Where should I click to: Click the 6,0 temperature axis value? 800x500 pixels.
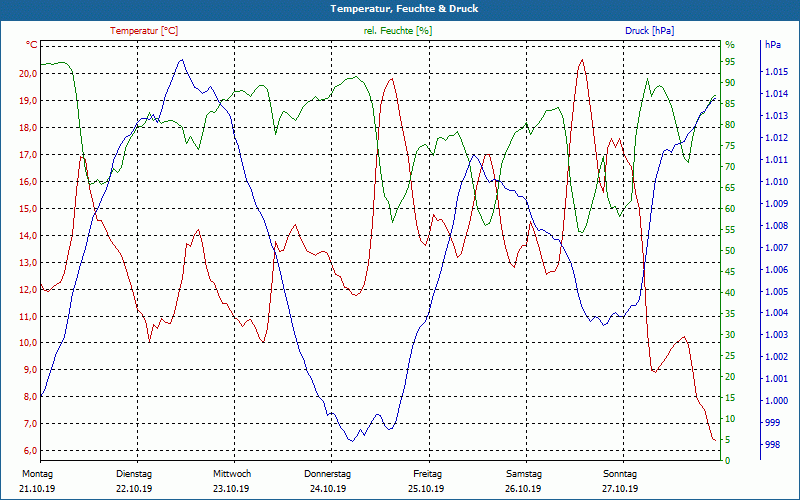pos(30,451)
